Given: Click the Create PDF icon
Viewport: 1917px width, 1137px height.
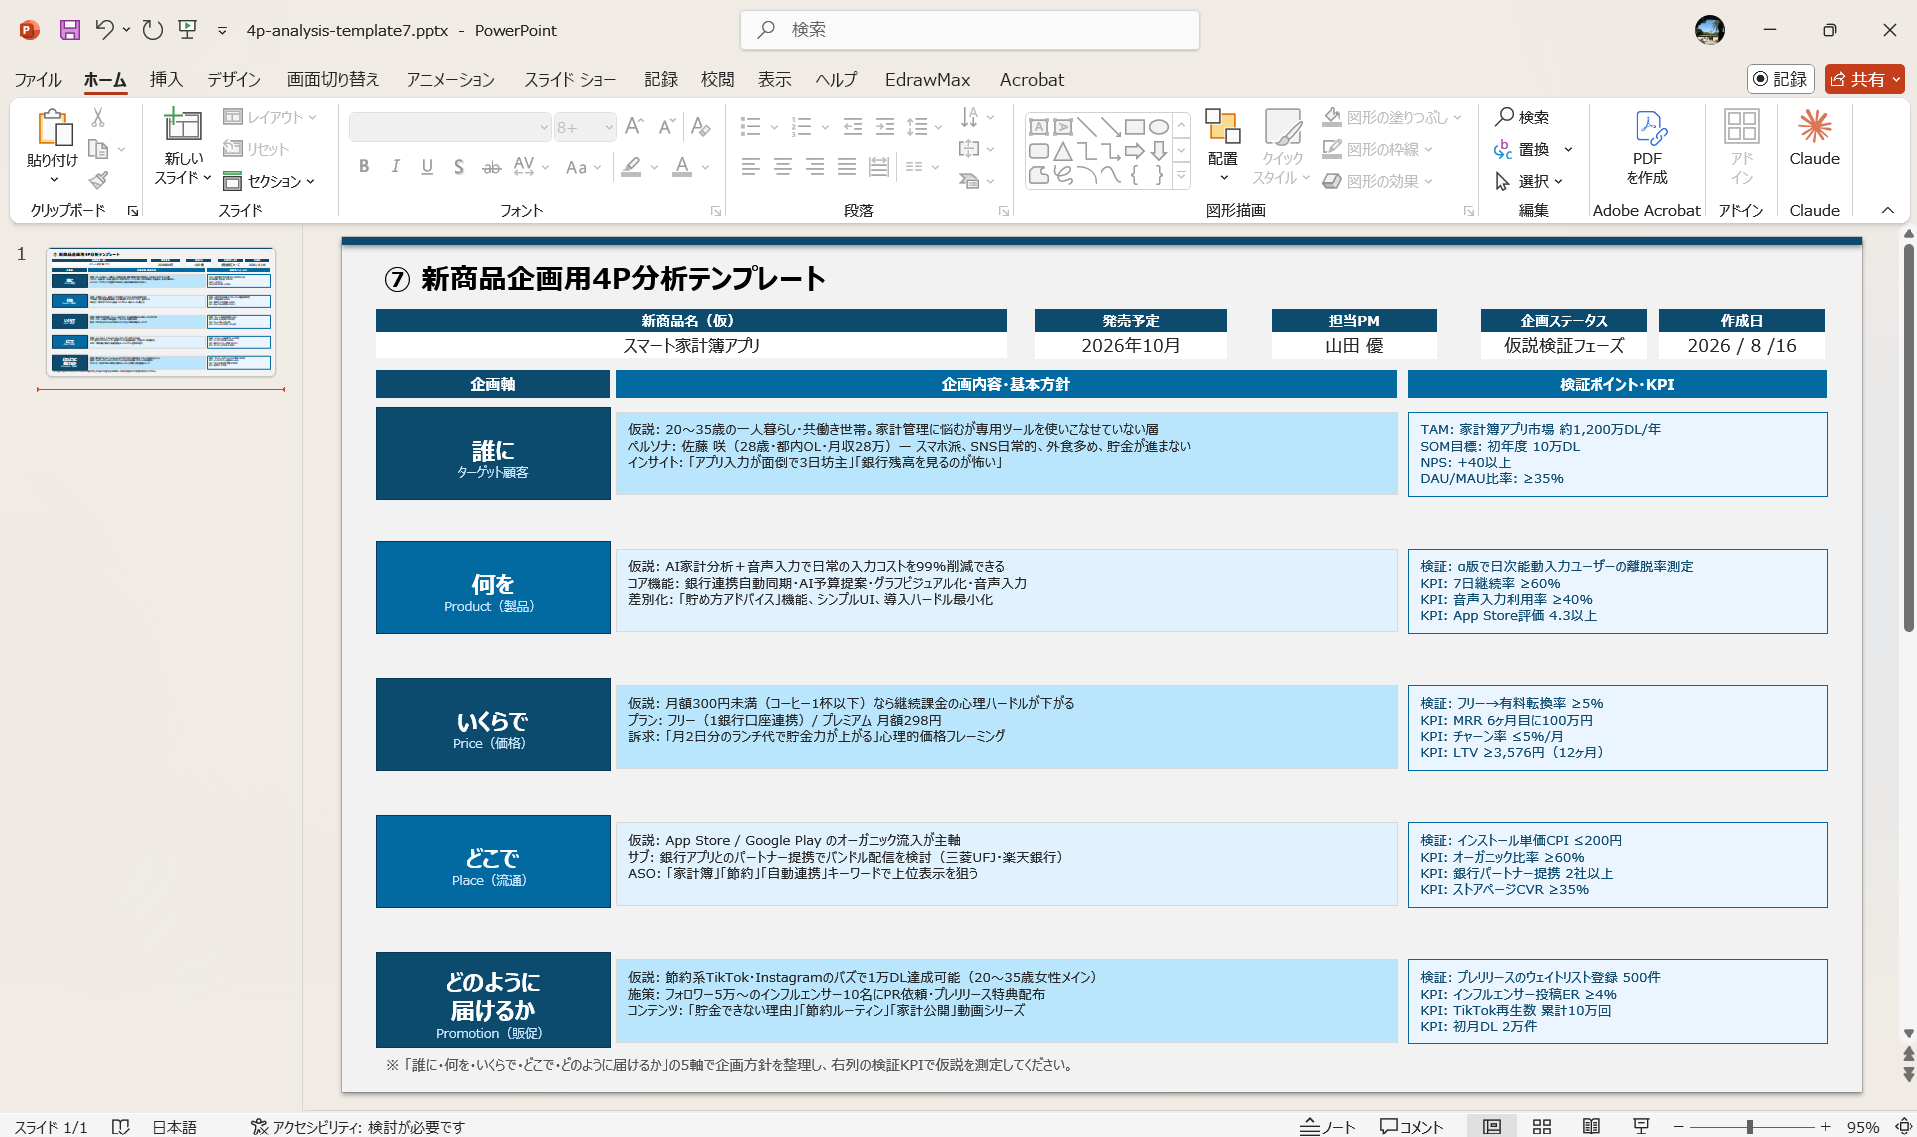Looking at the screenshot, I should (x=1647, y=147).
